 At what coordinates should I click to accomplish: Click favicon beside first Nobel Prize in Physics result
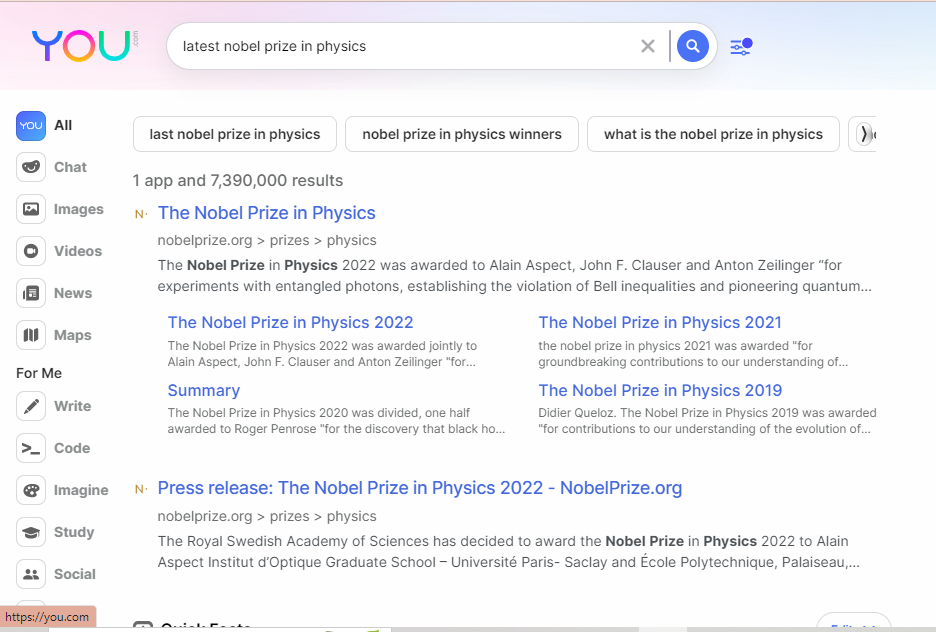click(x=141, y=214)
